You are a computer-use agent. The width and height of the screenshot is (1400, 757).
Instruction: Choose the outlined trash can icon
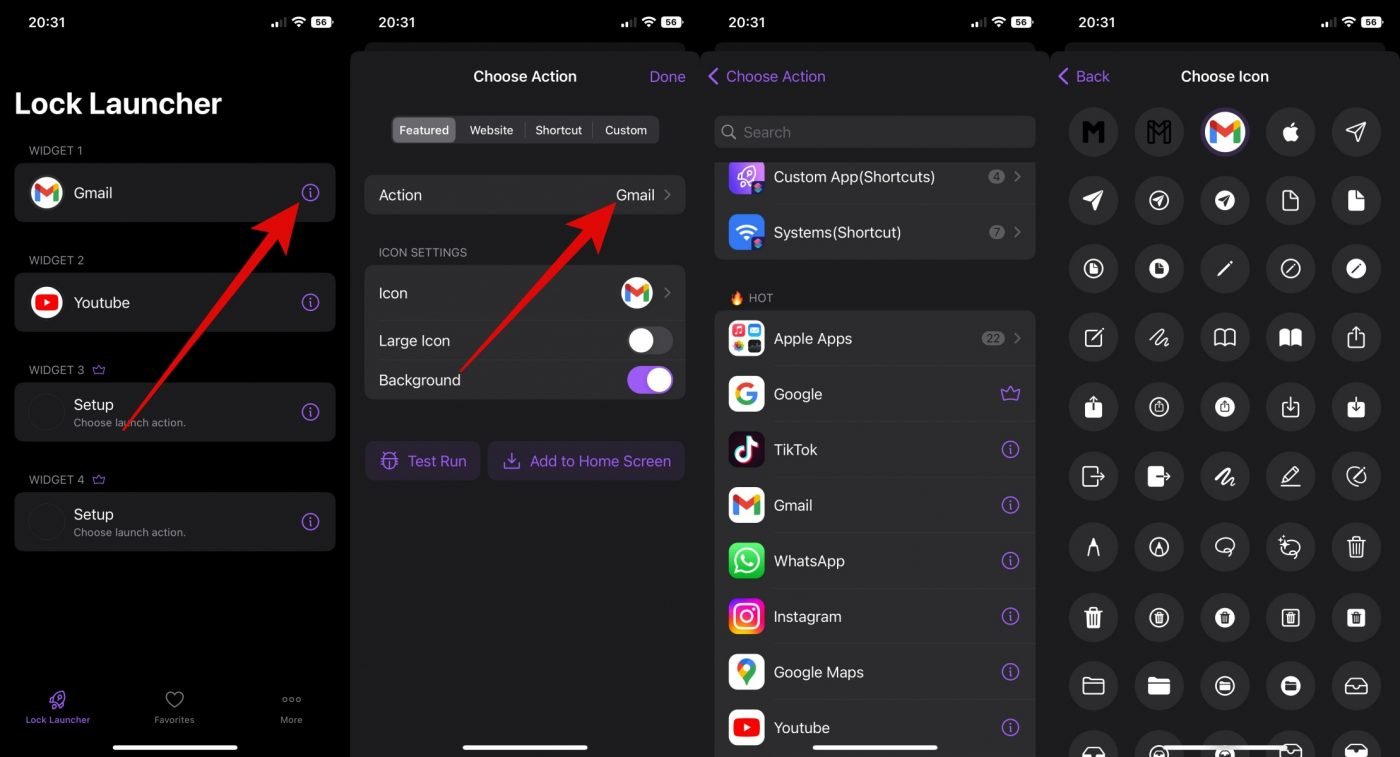tap(1356, 546)
